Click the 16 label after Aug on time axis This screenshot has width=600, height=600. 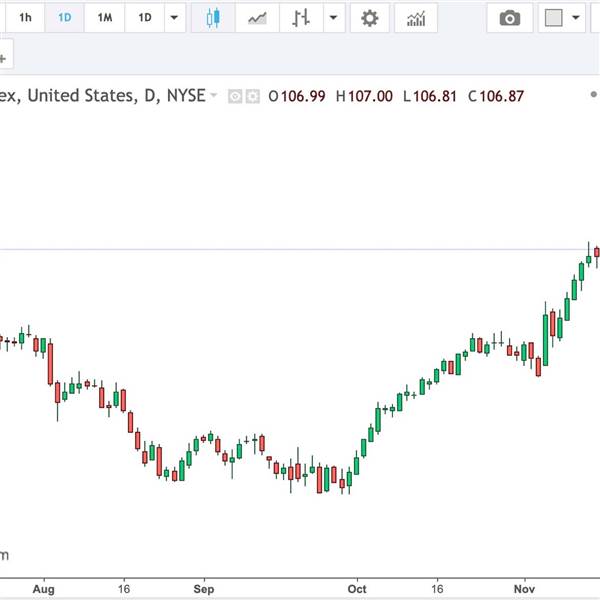[124, 589]
